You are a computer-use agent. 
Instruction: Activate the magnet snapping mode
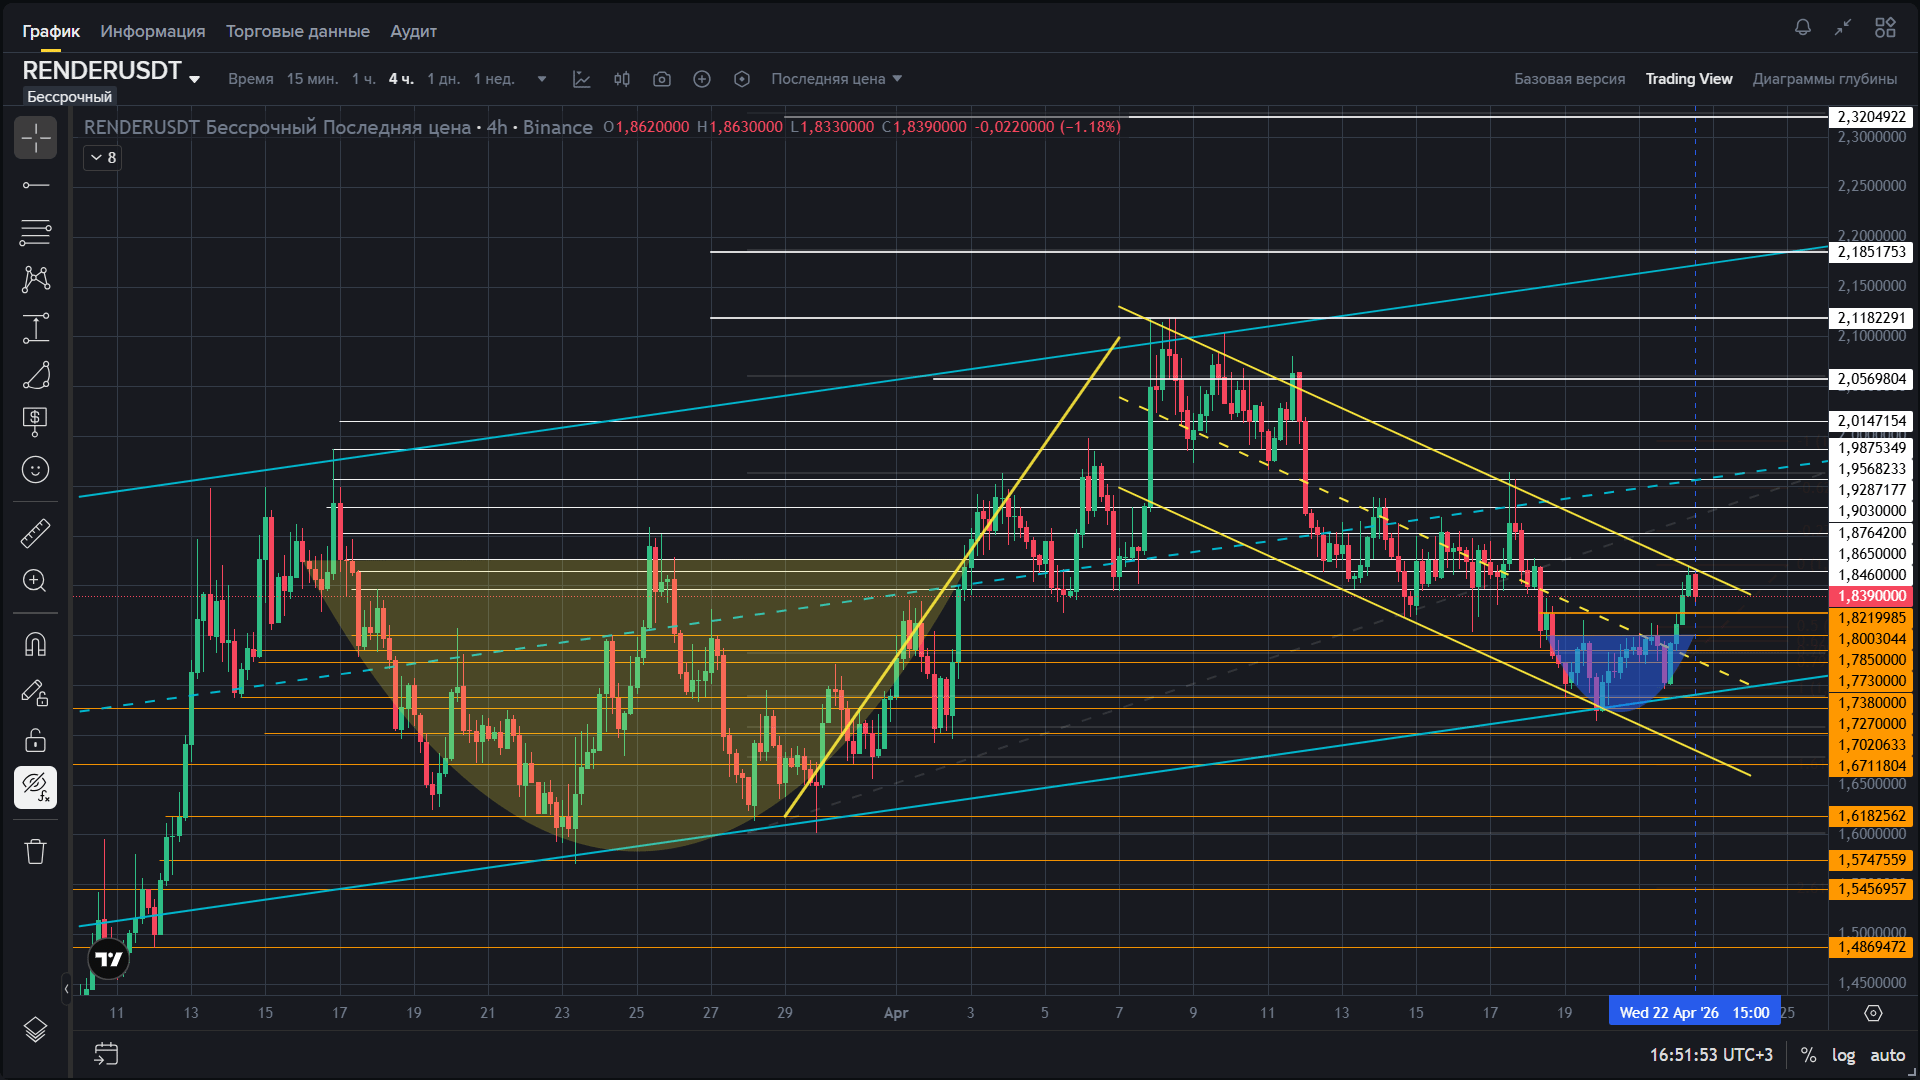[x=35, y=644]
